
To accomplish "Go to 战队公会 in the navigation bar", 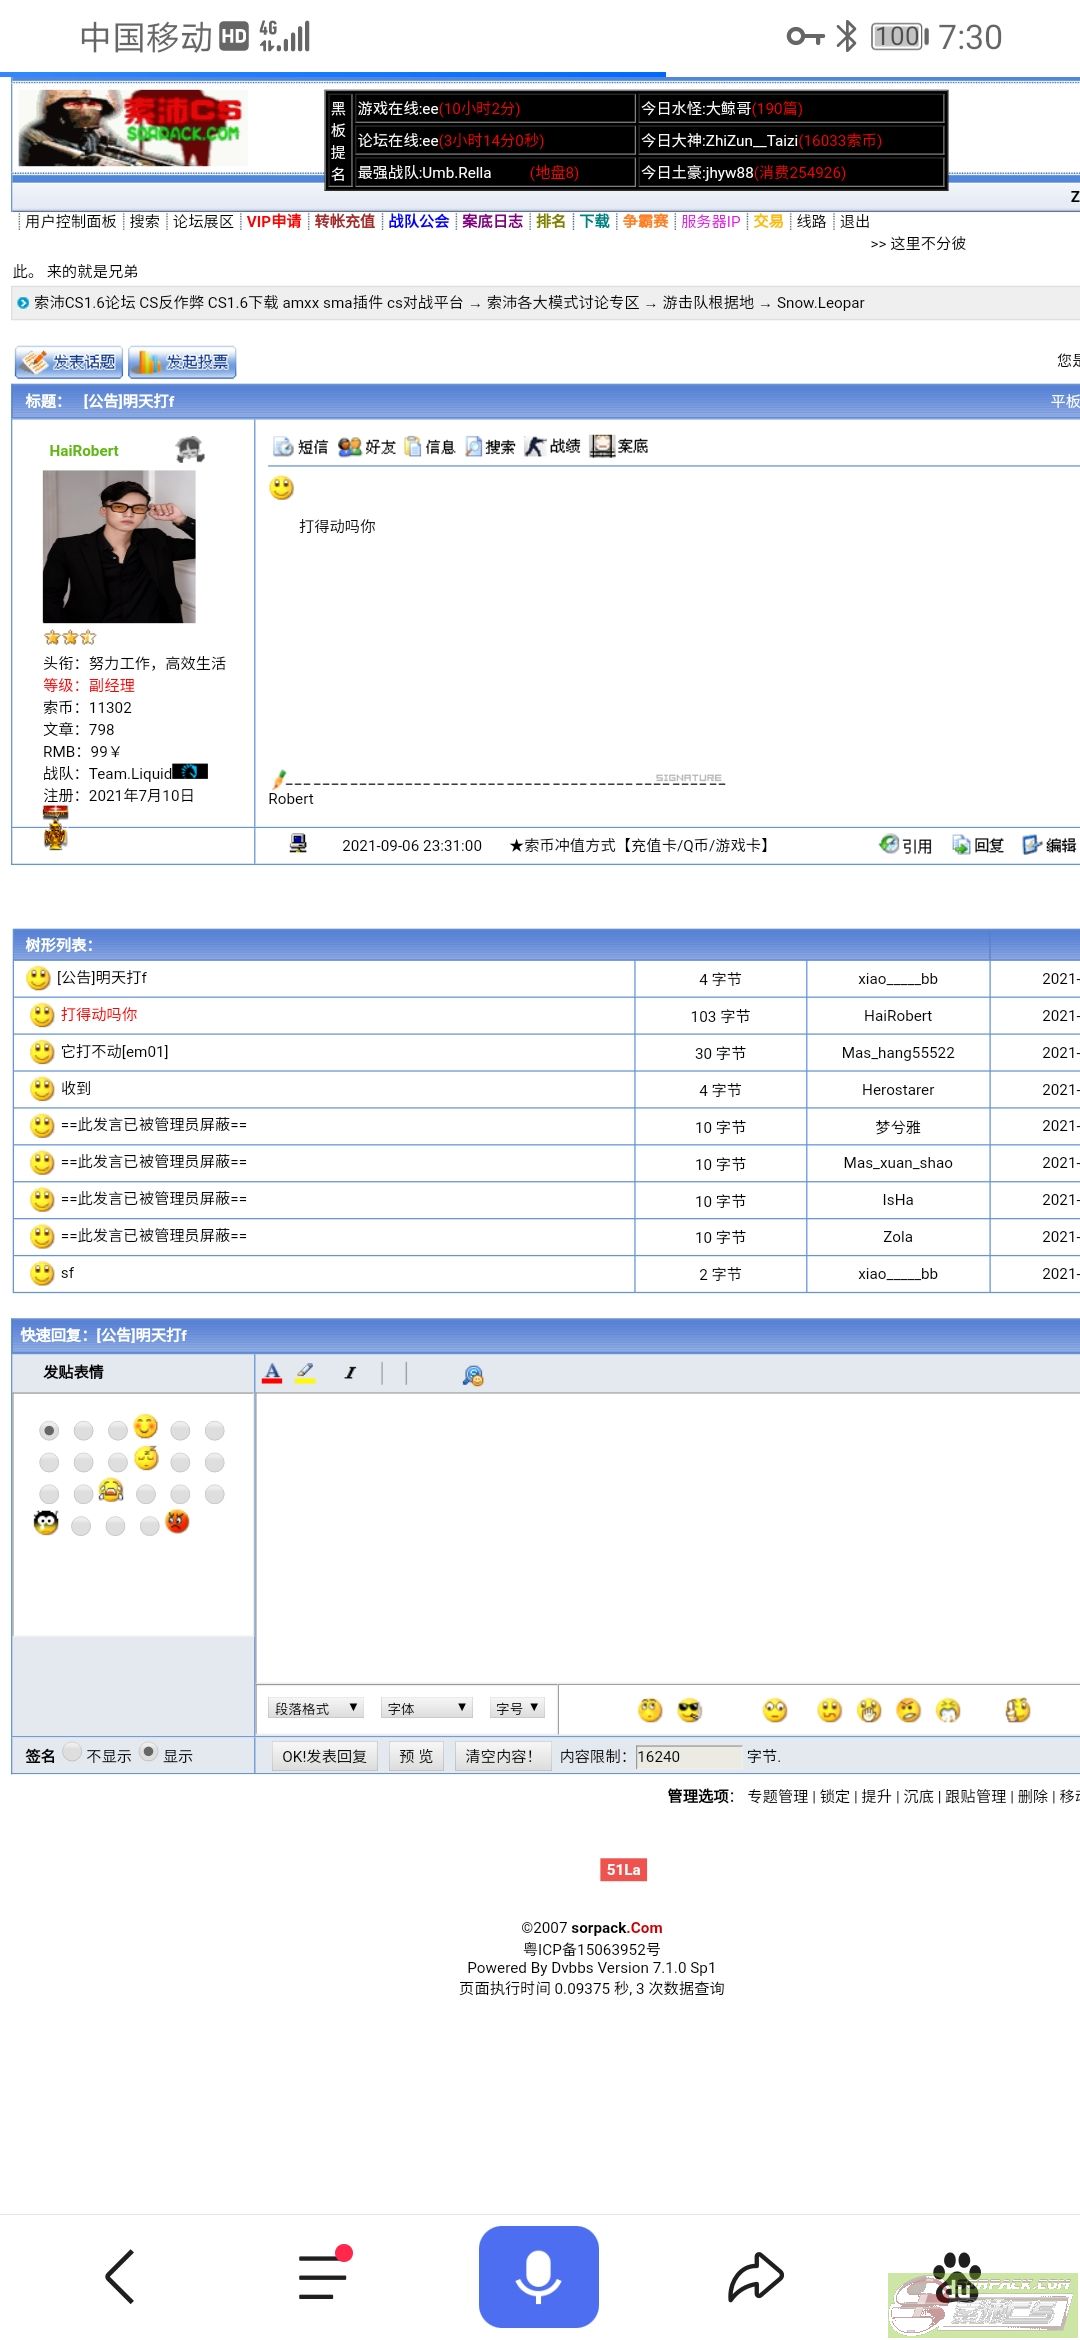I will point(418,221).
